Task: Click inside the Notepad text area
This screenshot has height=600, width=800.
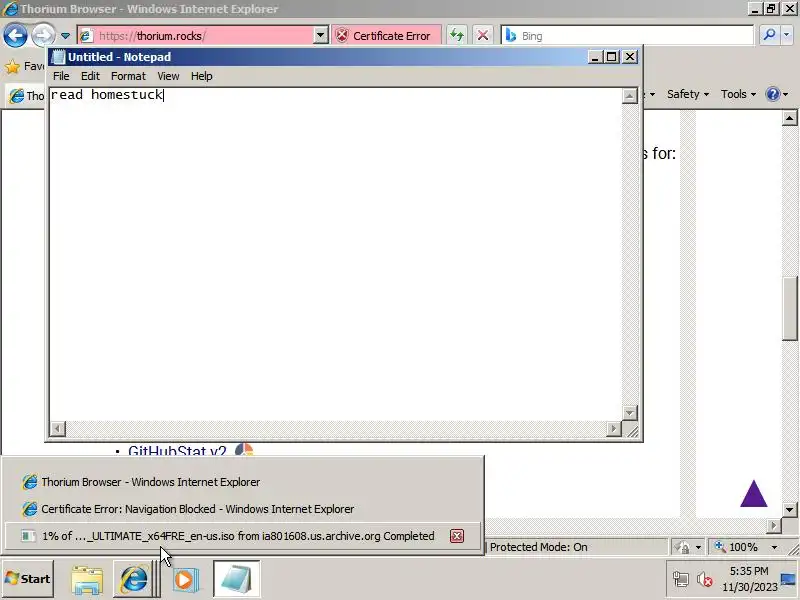Action: tap(335, 255)
